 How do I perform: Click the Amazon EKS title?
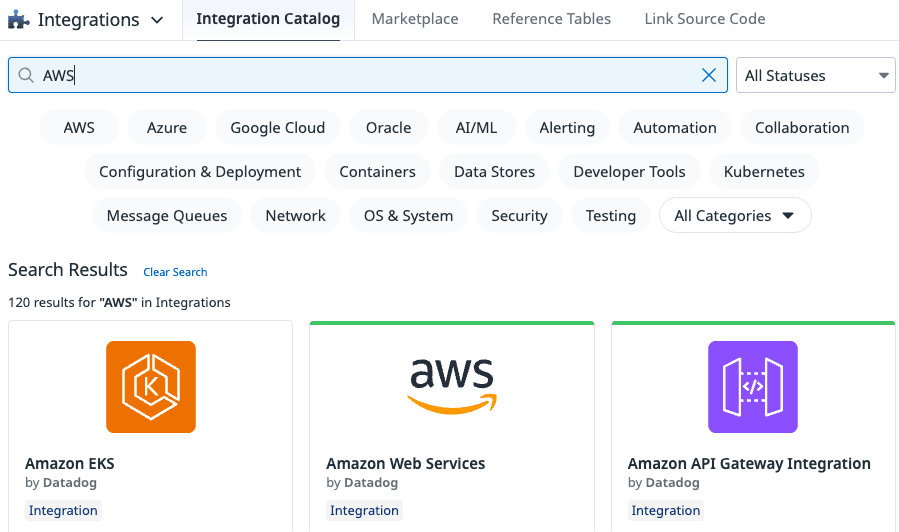69,463
